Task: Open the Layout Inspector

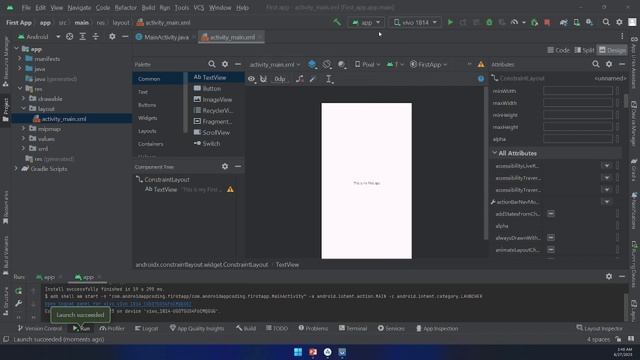Action: click(600, 328)
